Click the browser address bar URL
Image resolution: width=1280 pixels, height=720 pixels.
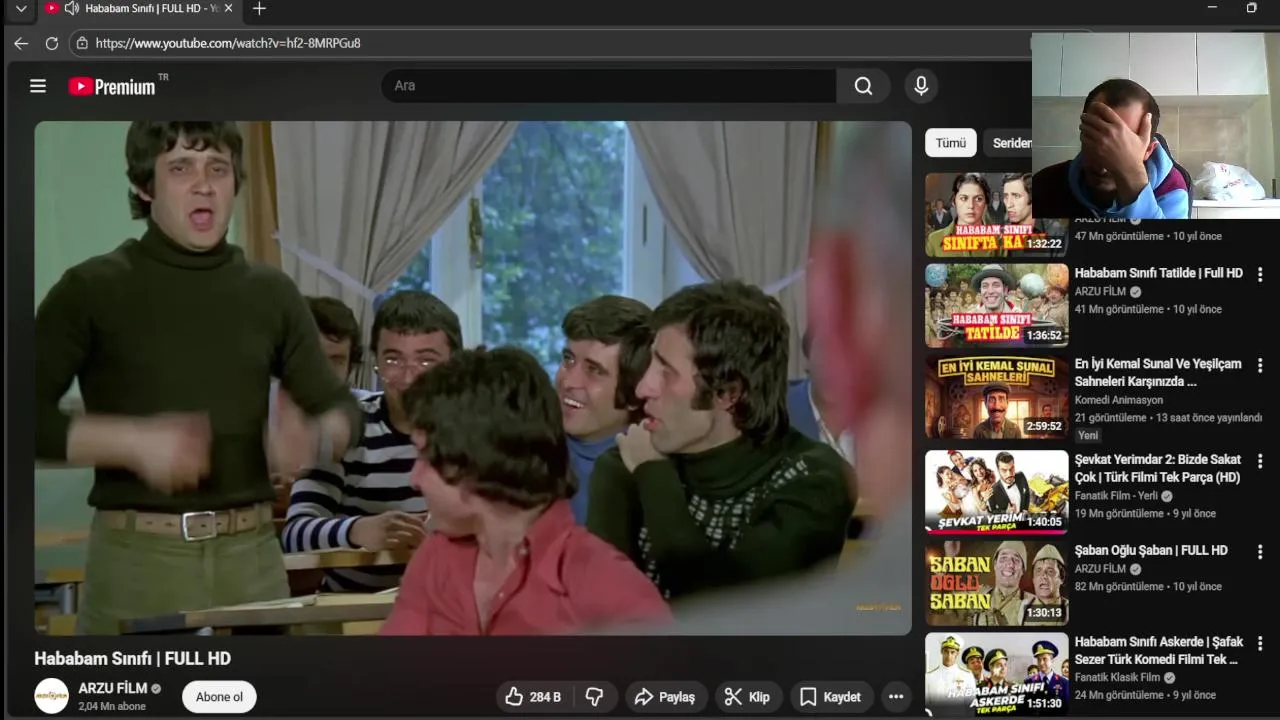point(228,43)
